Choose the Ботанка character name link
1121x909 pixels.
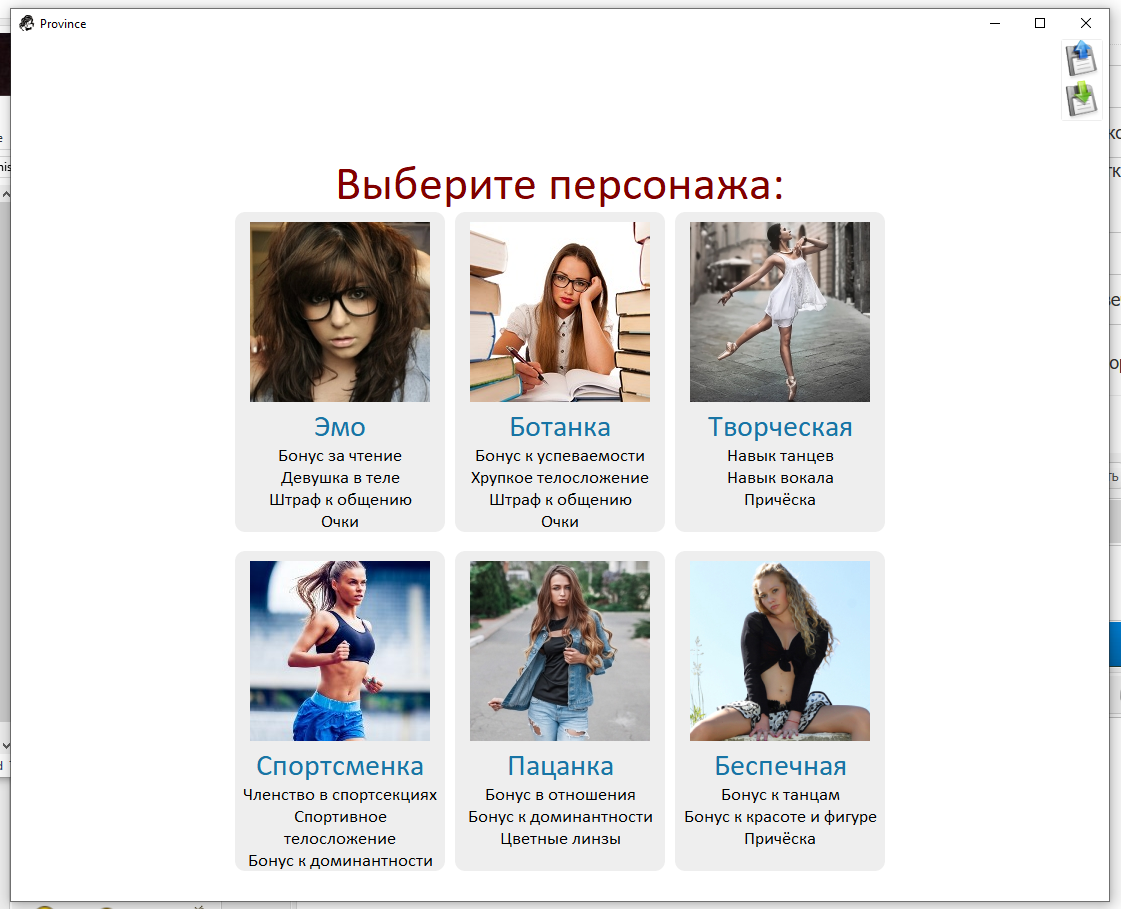(x=560, y=427)
